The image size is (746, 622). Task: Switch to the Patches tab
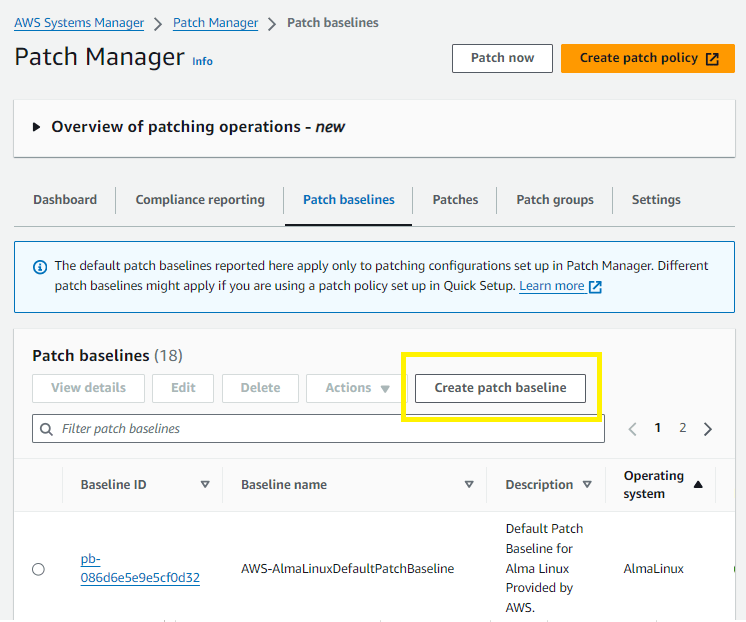click(x=455, y=200)
